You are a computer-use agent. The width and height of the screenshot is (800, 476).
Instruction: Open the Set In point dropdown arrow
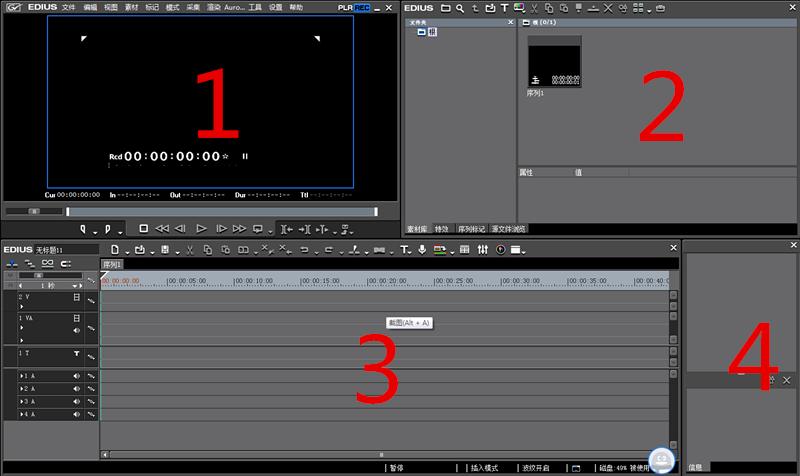click(x=95, y=232)
